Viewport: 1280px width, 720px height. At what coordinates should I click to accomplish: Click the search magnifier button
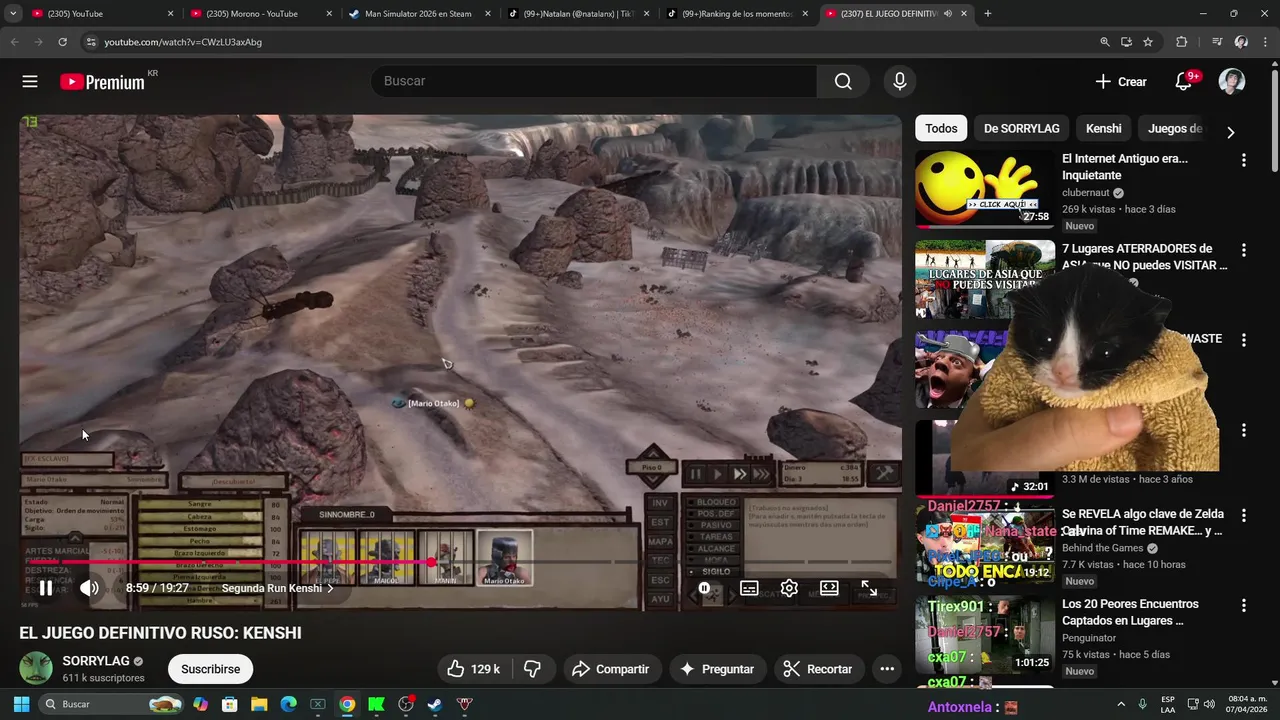tap(843, 81)
